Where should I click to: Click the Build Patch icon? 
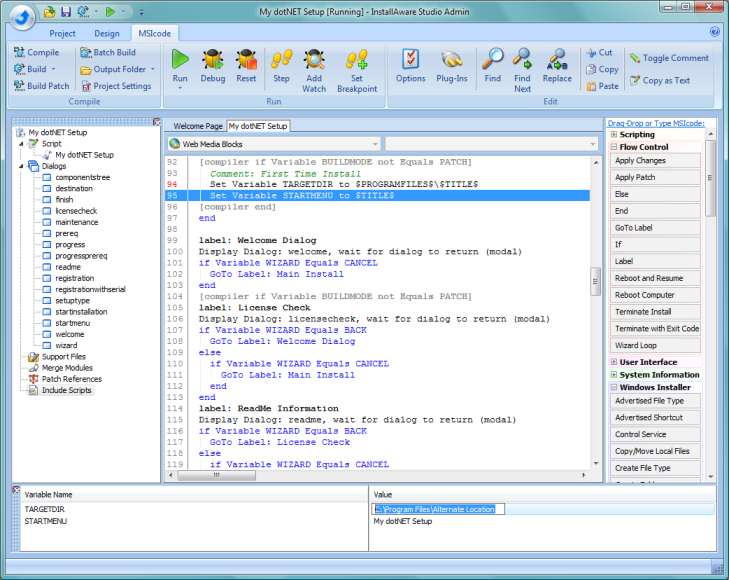point(19,86)
